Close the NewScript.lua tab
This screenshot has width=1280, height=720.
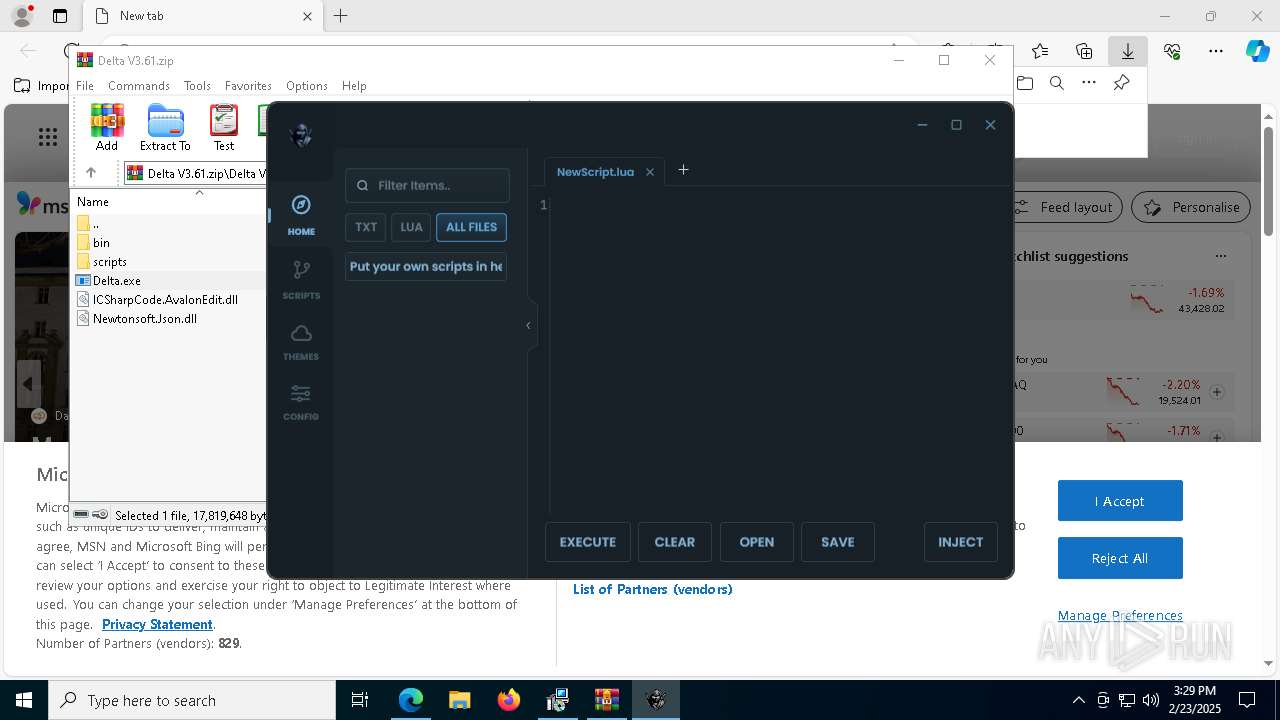point(650,172)
